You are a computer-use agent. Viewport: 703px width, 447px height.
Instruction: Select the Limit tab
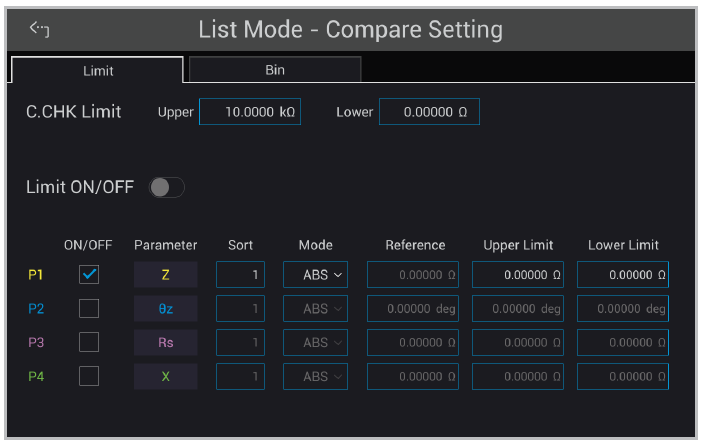tap(97, 71)
